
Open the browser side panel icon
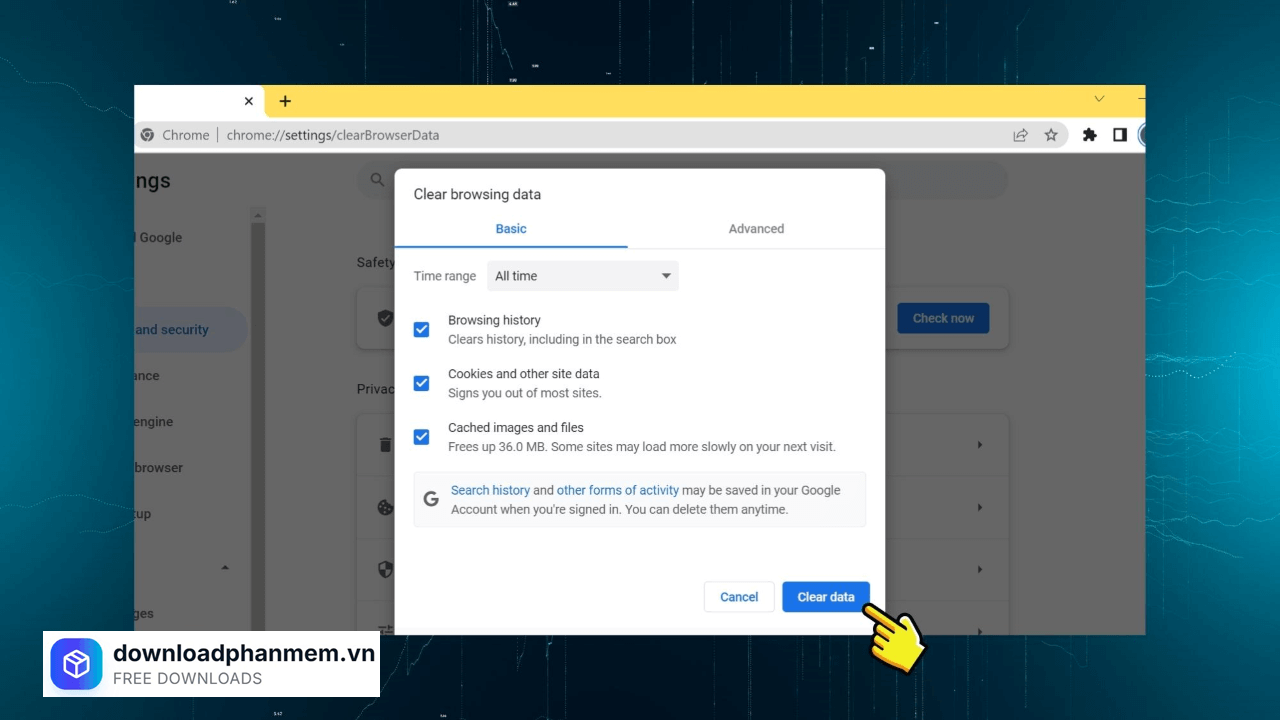pos(1120,134)
